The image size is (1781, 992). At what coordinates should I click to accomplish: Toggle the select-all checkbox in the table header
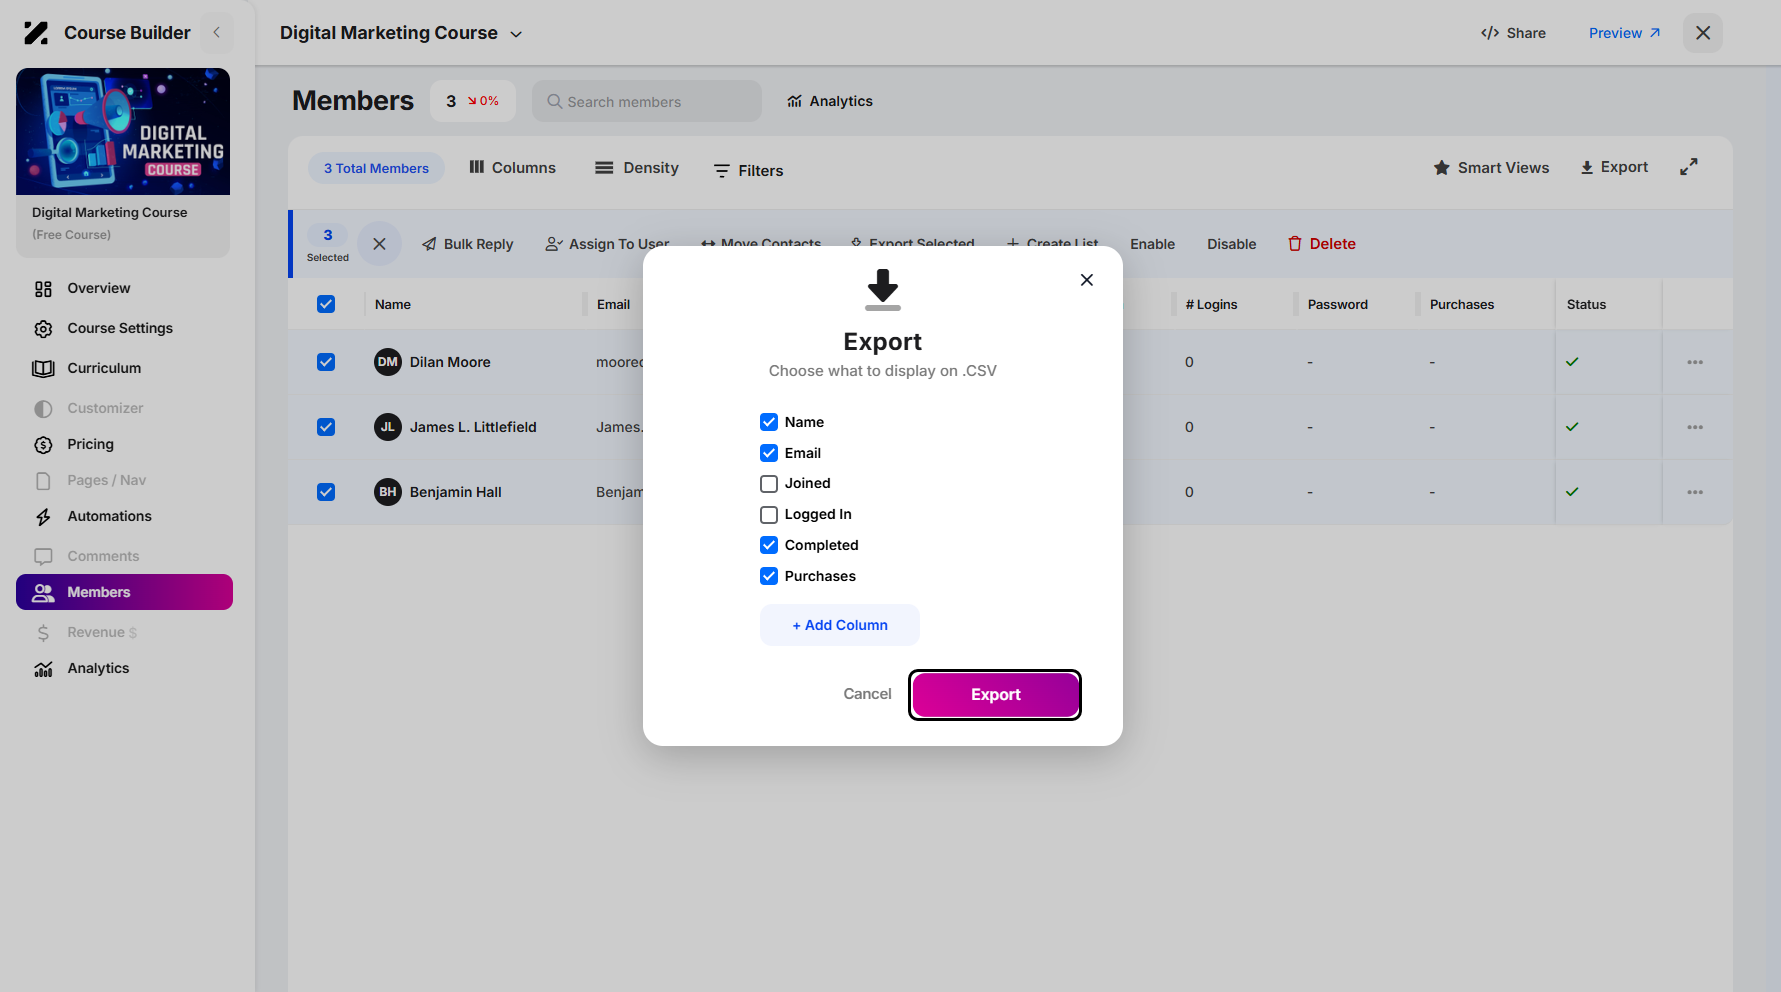pyautogui.click(x=326, y=304)
